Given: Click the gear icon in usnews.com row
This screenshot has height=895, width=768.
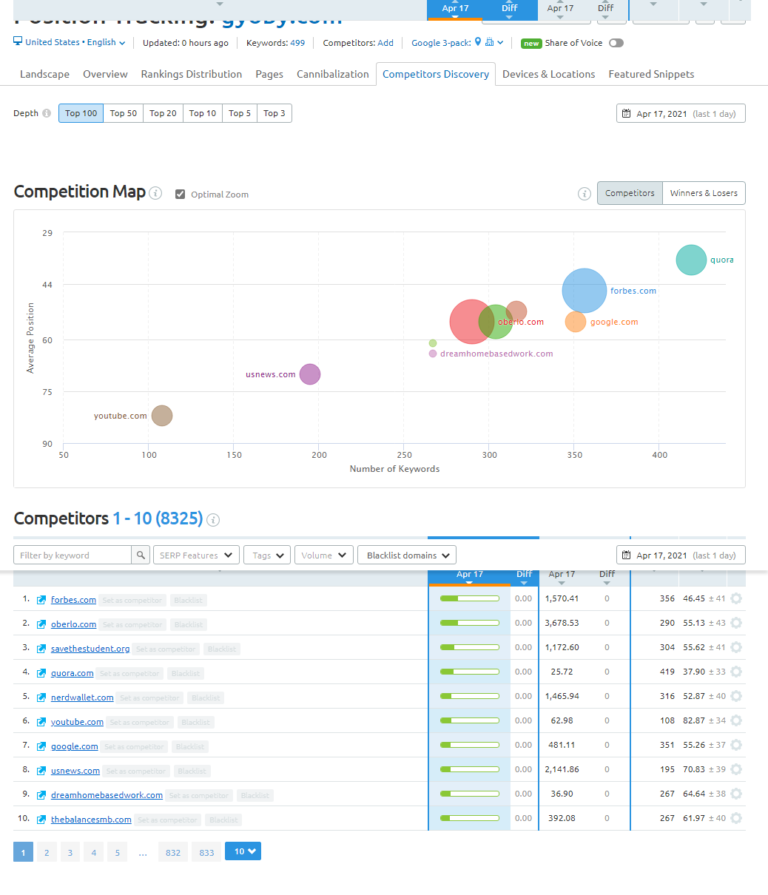Looking at the screenshot, I should coord(737,769).
